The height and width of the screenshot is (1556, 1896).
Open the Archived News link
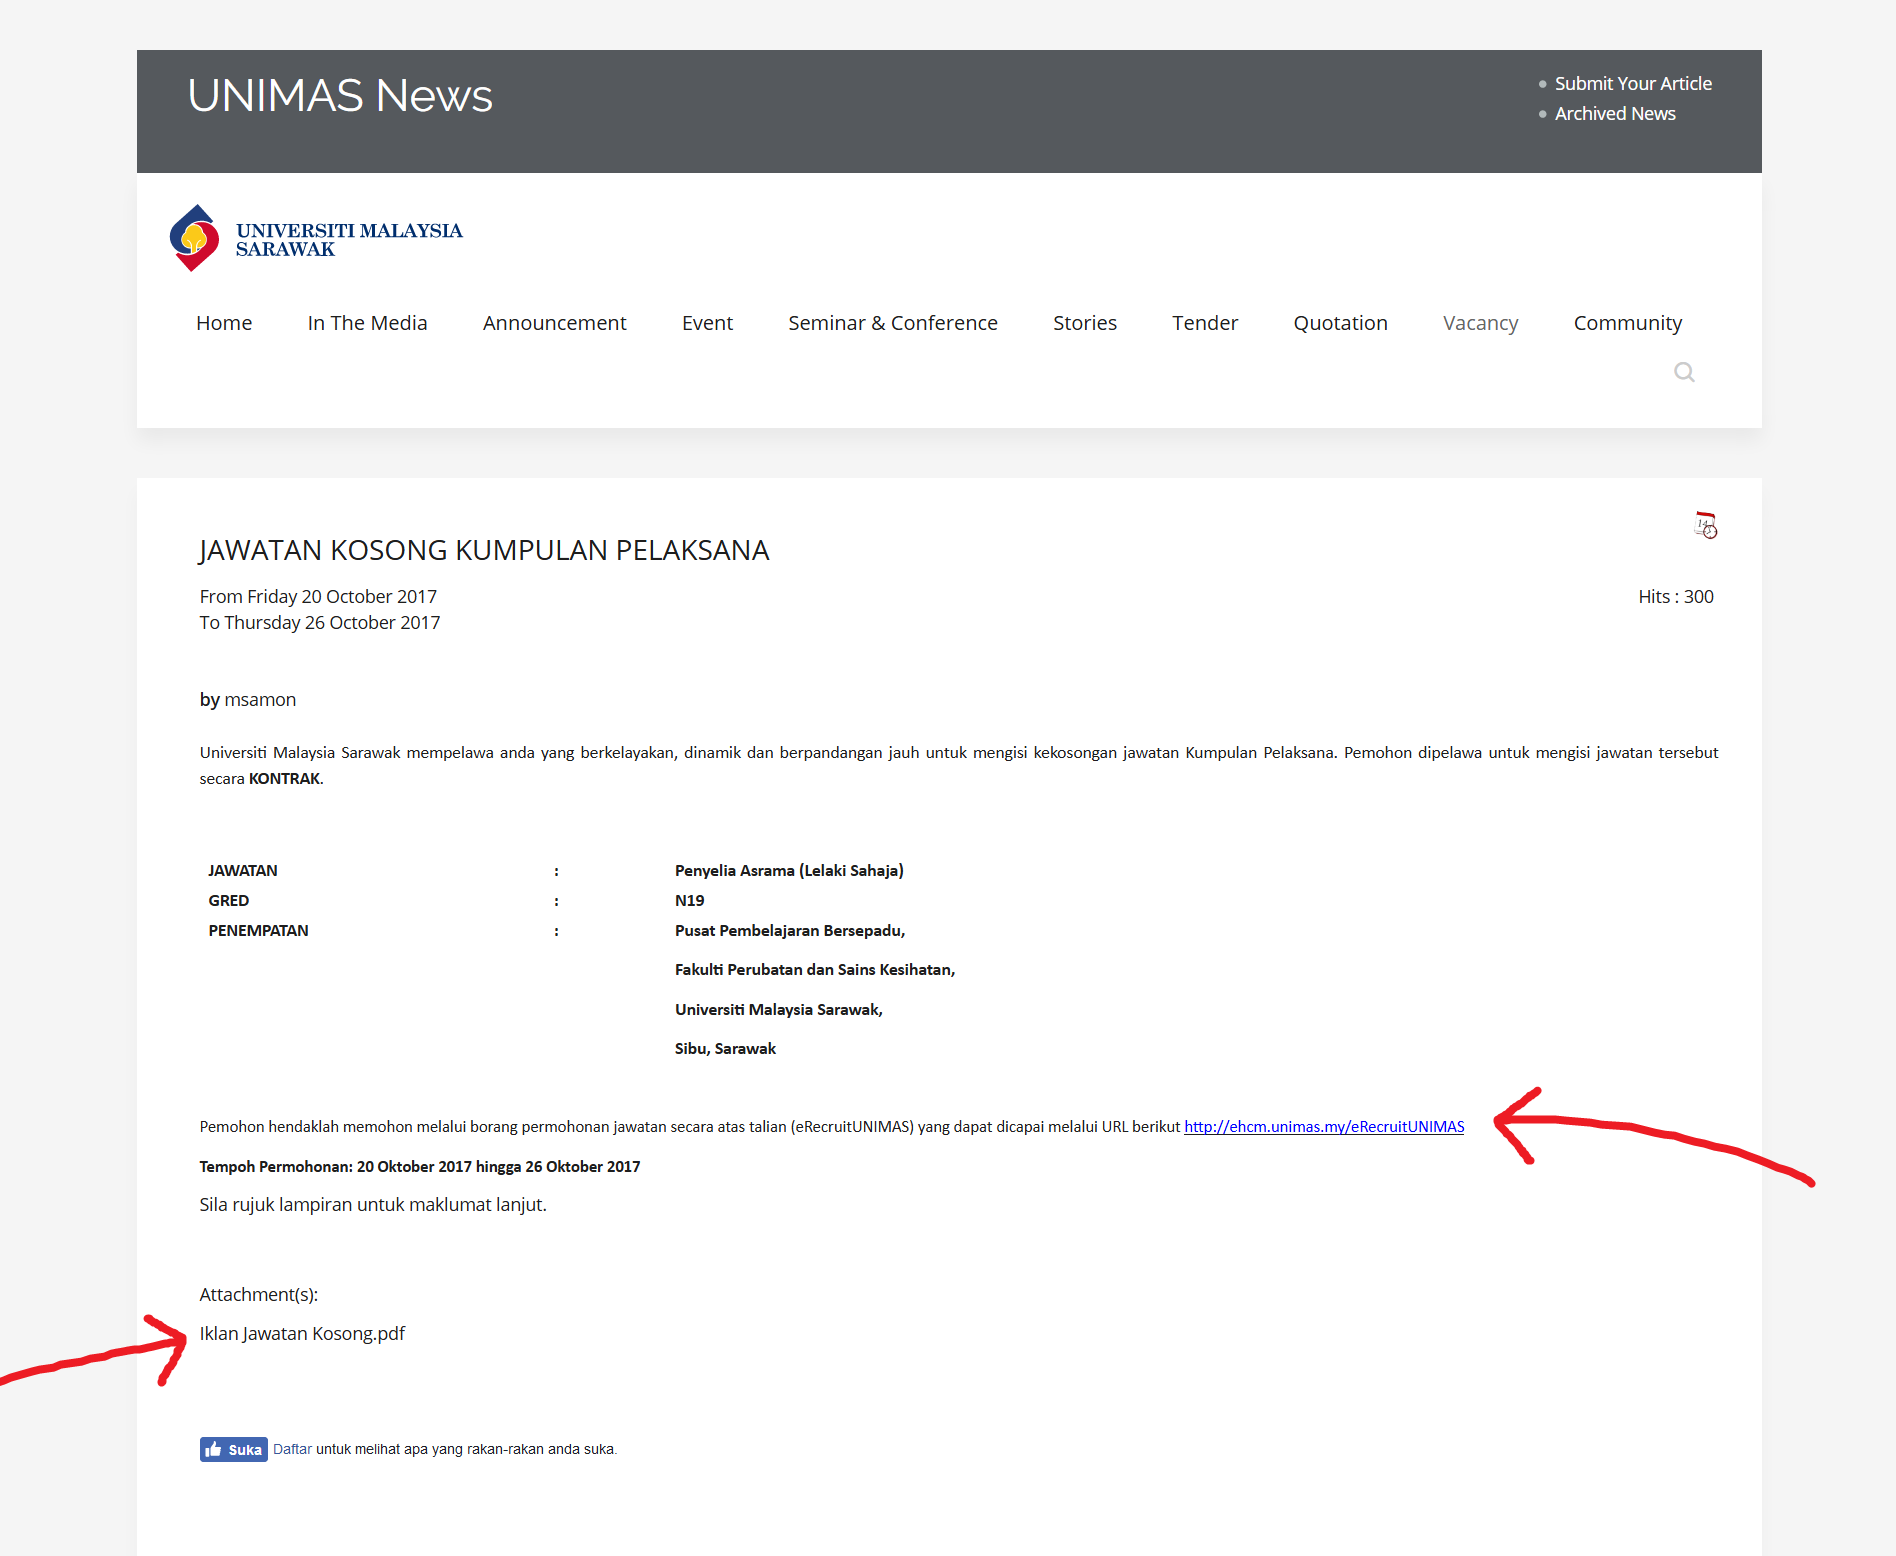pos(1615,114)
